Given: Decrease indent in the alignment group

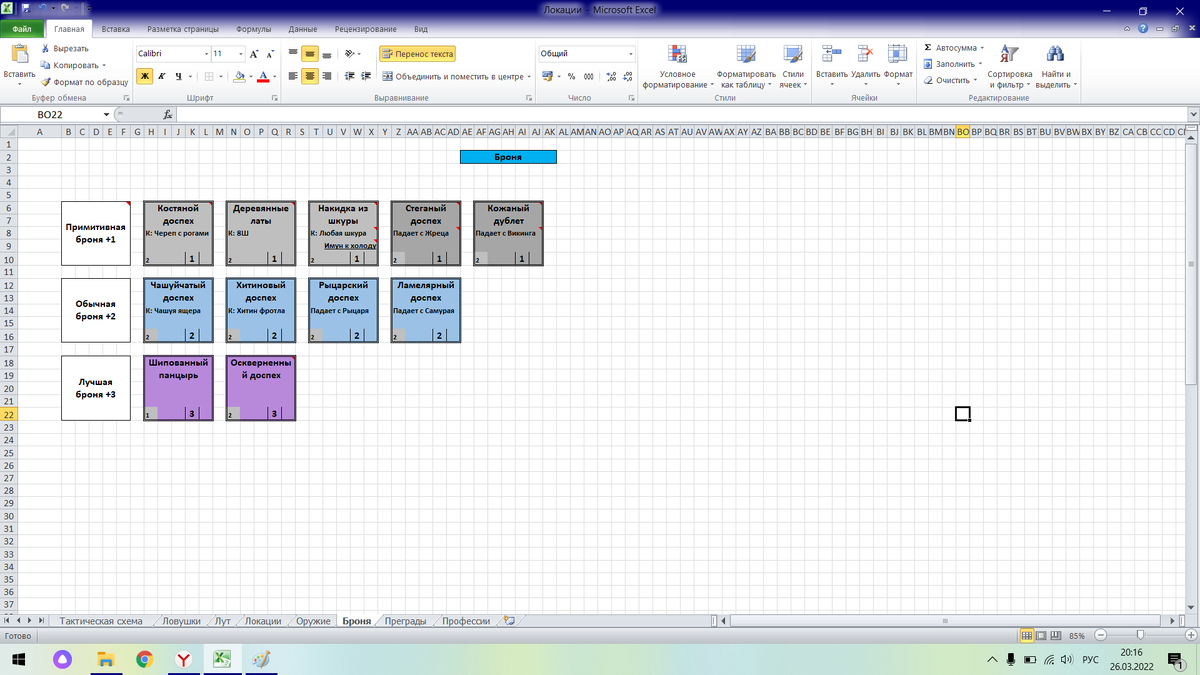Looking at the screenshot, I should click(350, 76).
